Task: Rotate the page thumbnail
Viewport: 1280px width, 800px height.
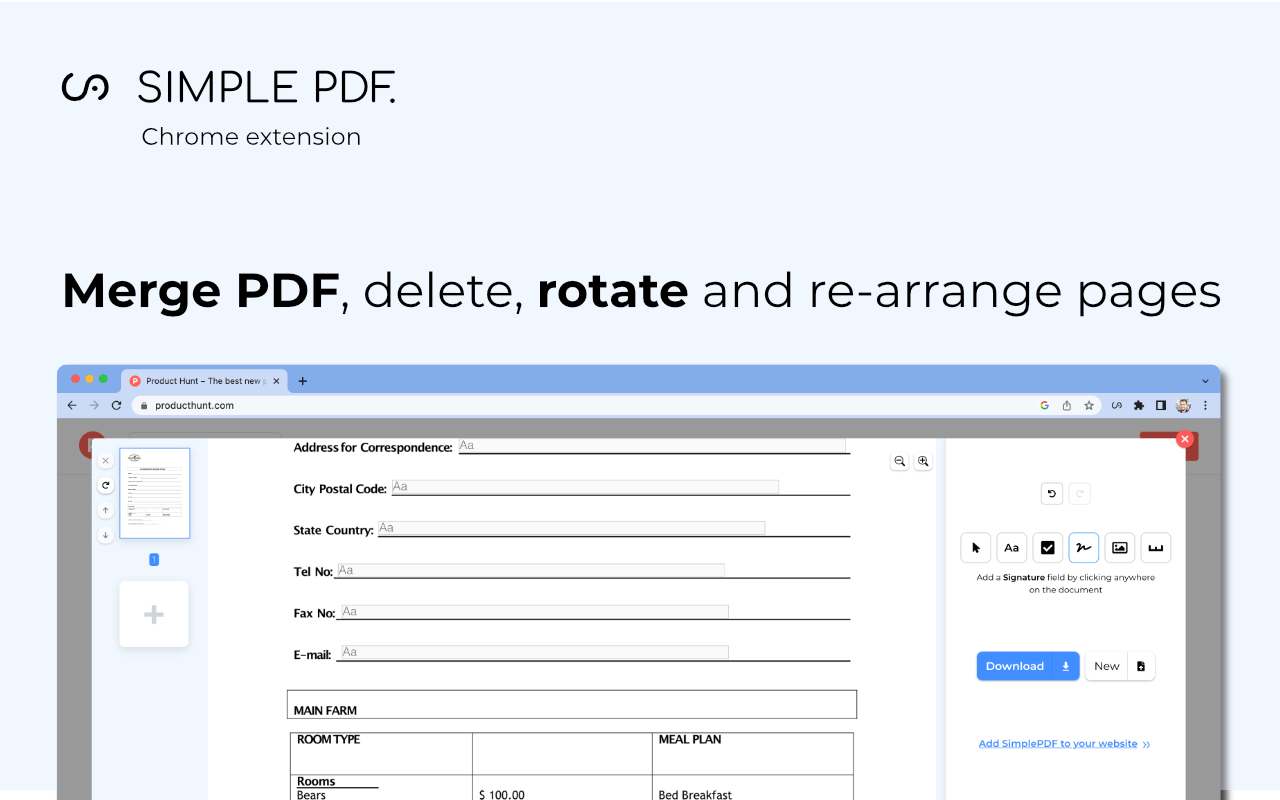Action: (x=105, y=485)
